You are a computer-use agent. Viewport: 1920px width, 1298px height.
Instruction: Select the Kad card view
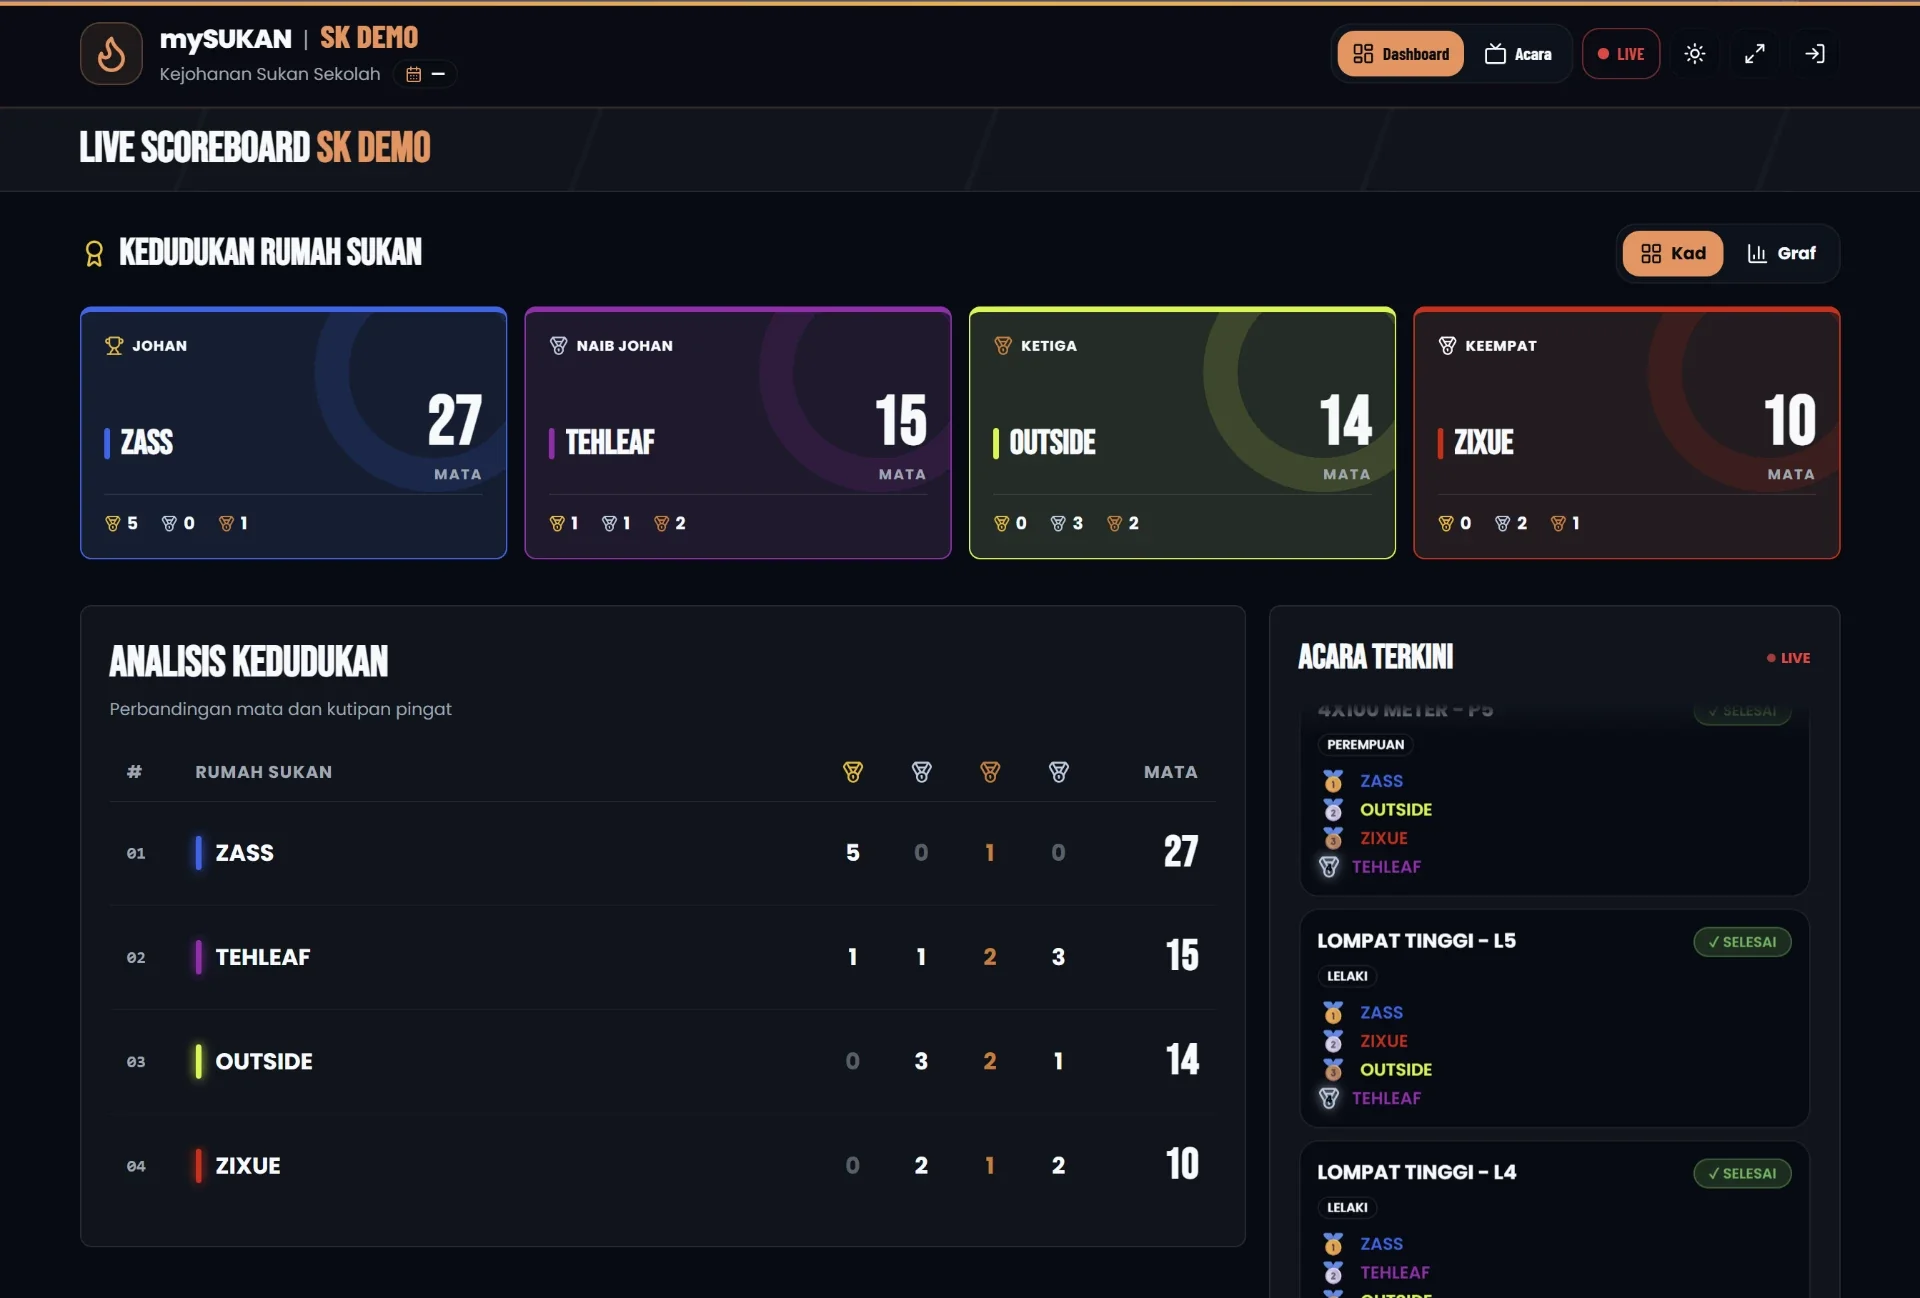[x=1672, y=253]
